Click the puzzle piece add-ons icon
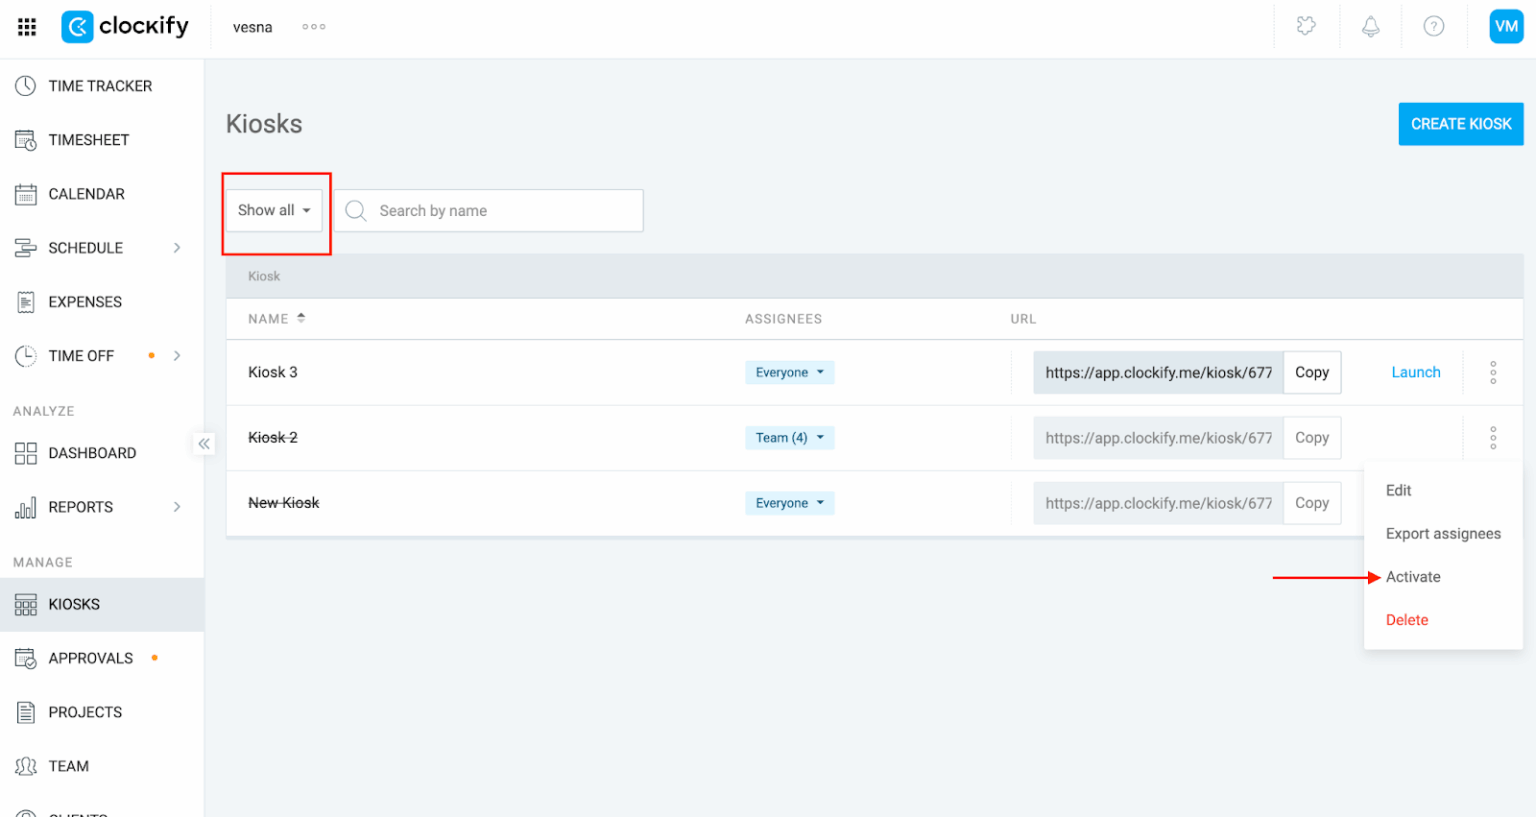This screenshot has width=1536, height=817. 1306,27
